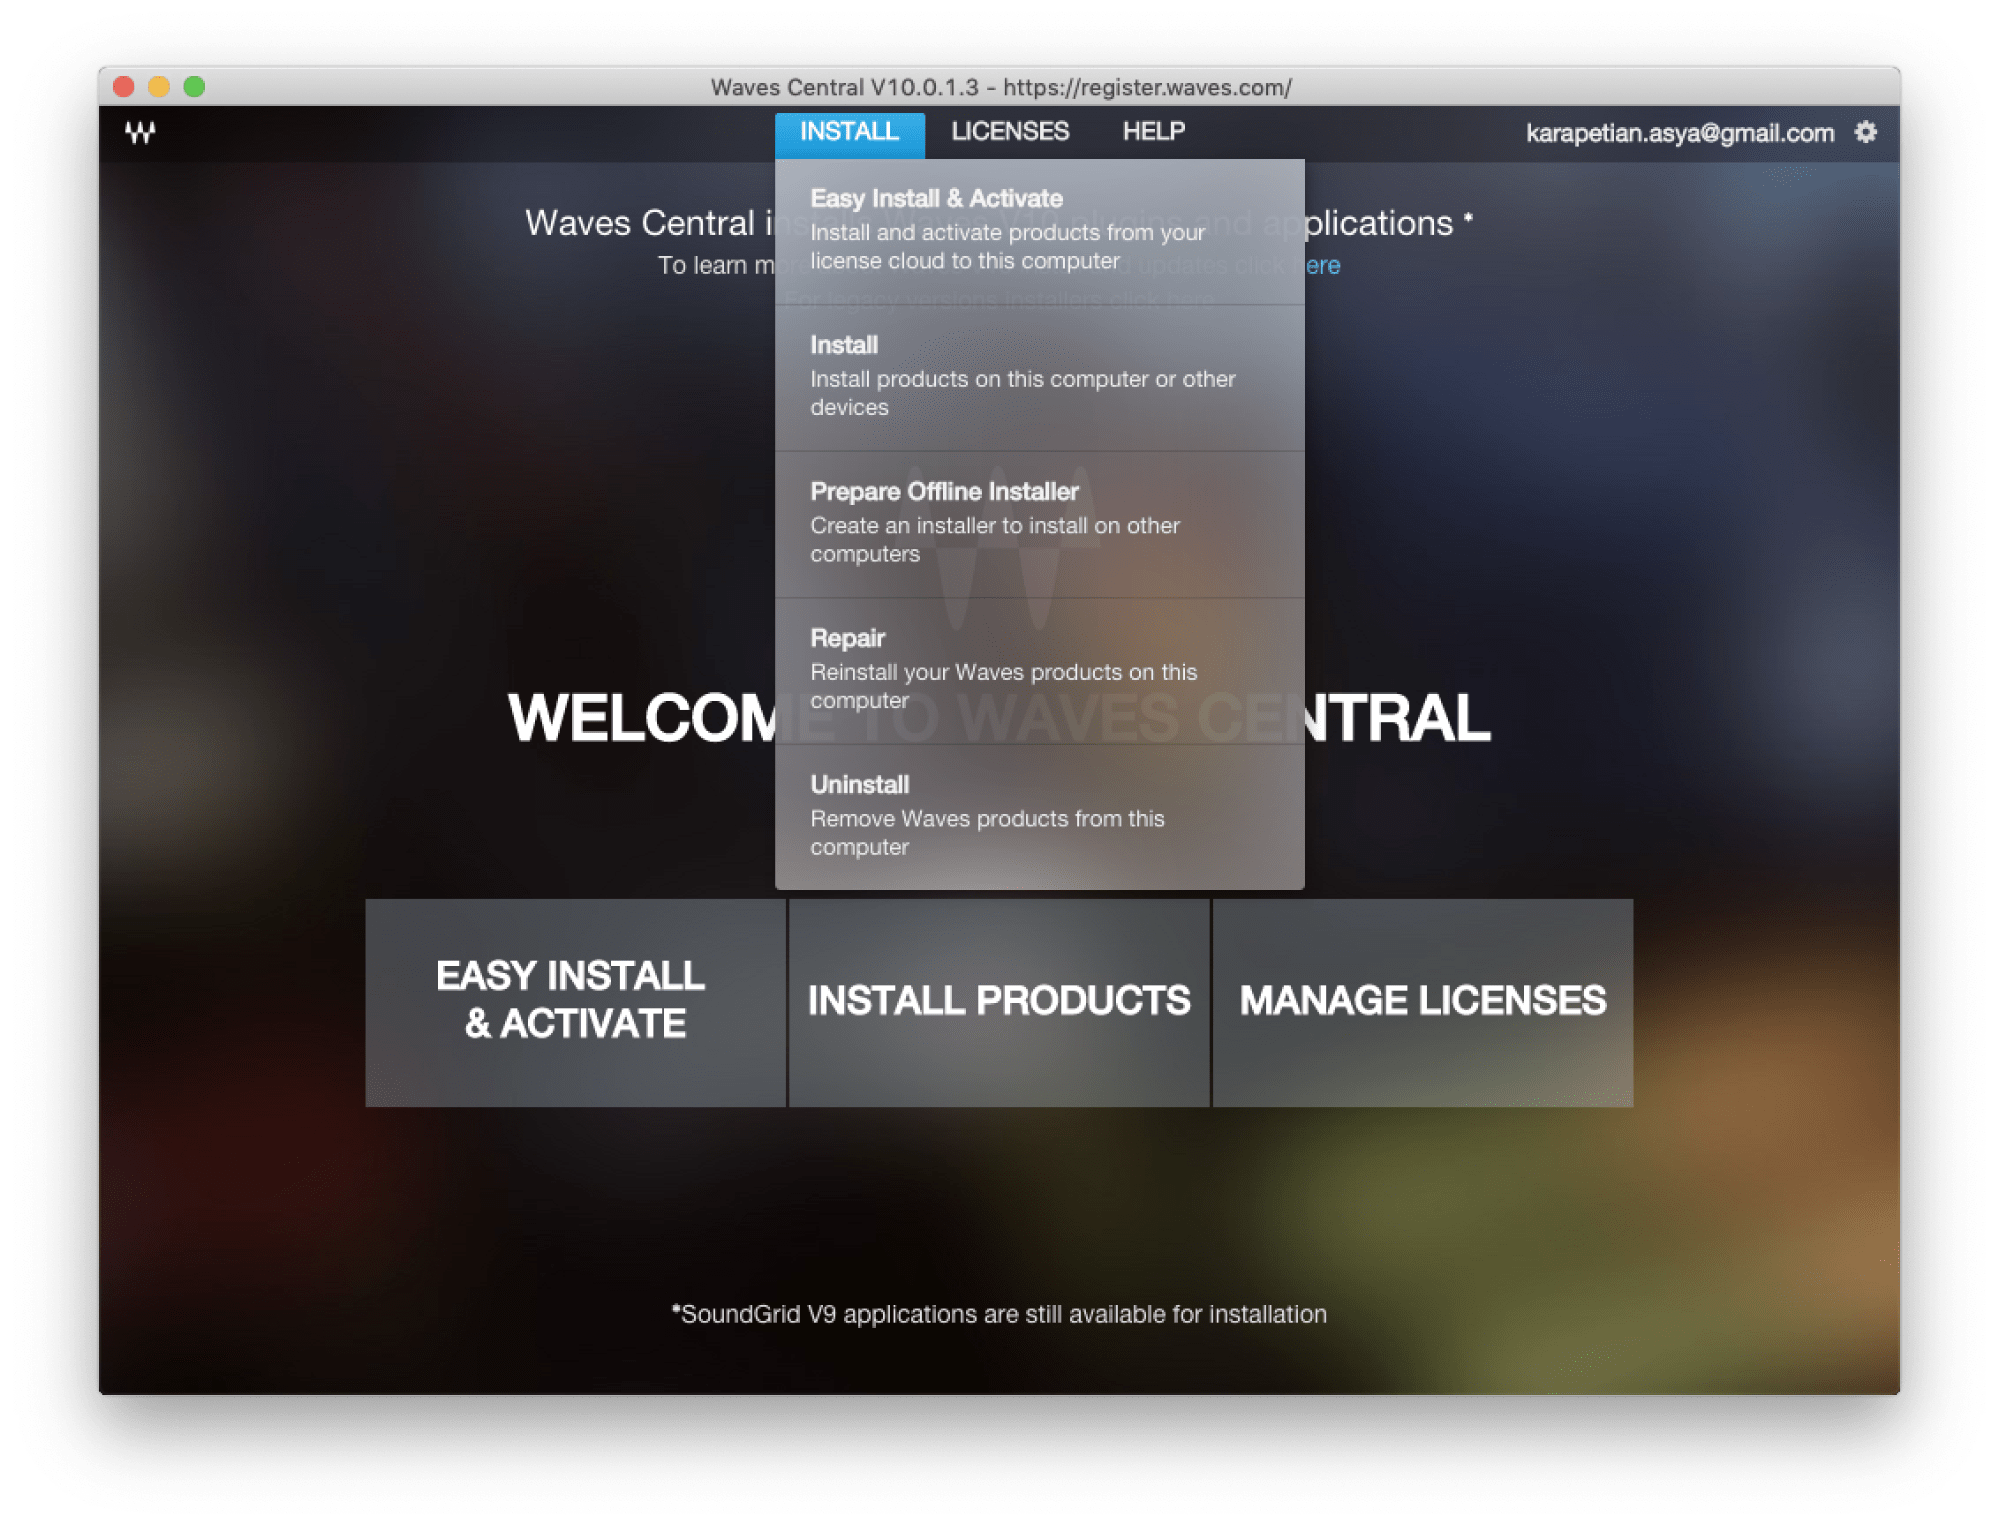Toggle the INSTALL tab selection
The width and height of the screenshot is (1999, 1526).
[848, 131]
